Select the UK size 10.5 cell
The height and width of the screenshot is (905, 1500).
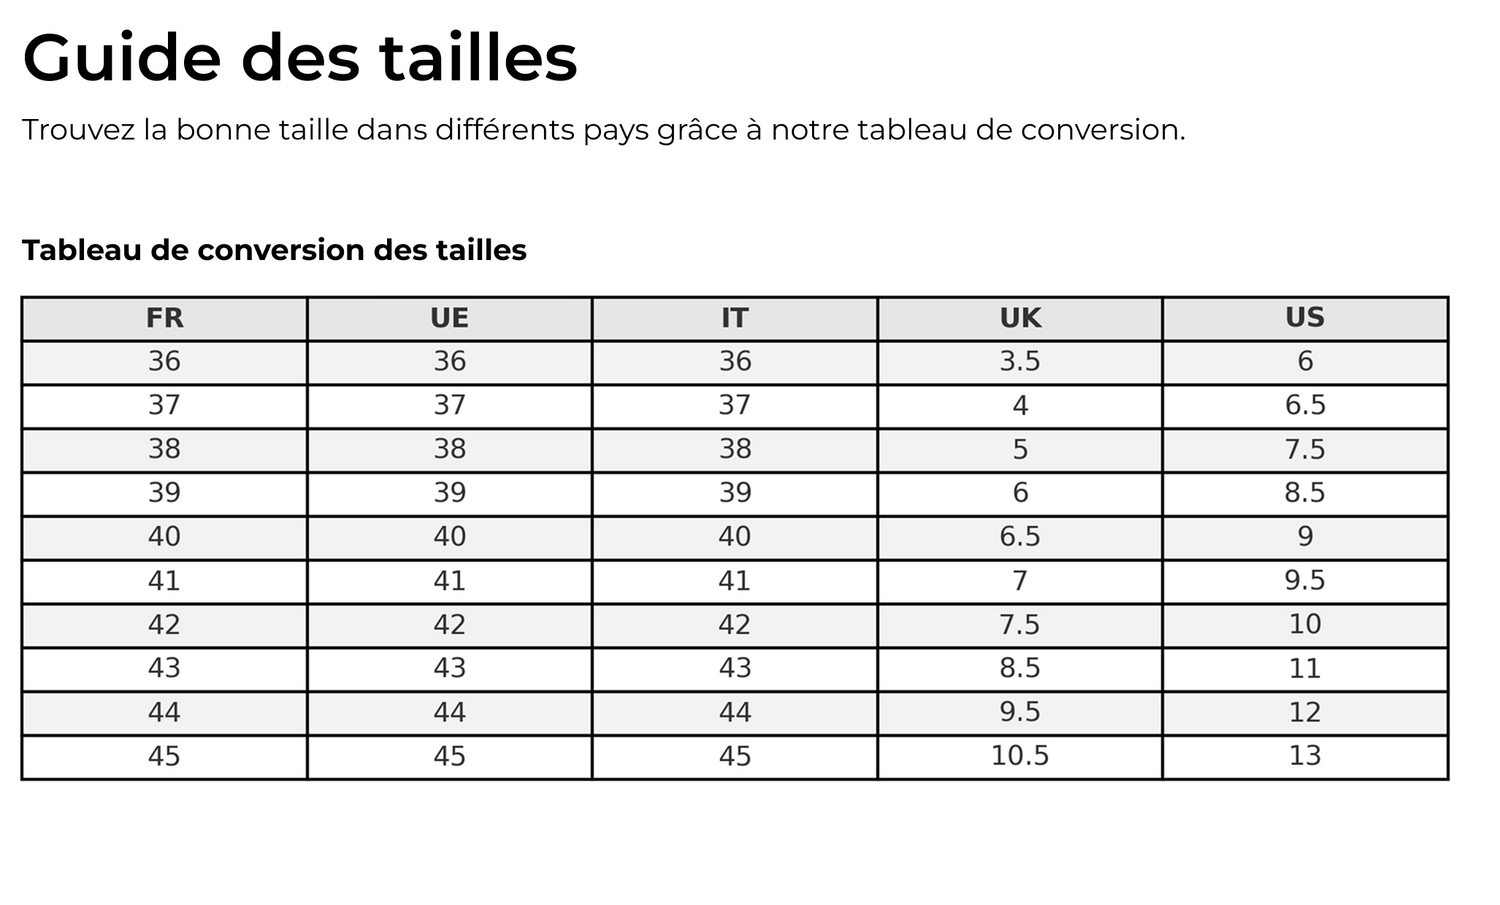click(x=1020, y=756)
